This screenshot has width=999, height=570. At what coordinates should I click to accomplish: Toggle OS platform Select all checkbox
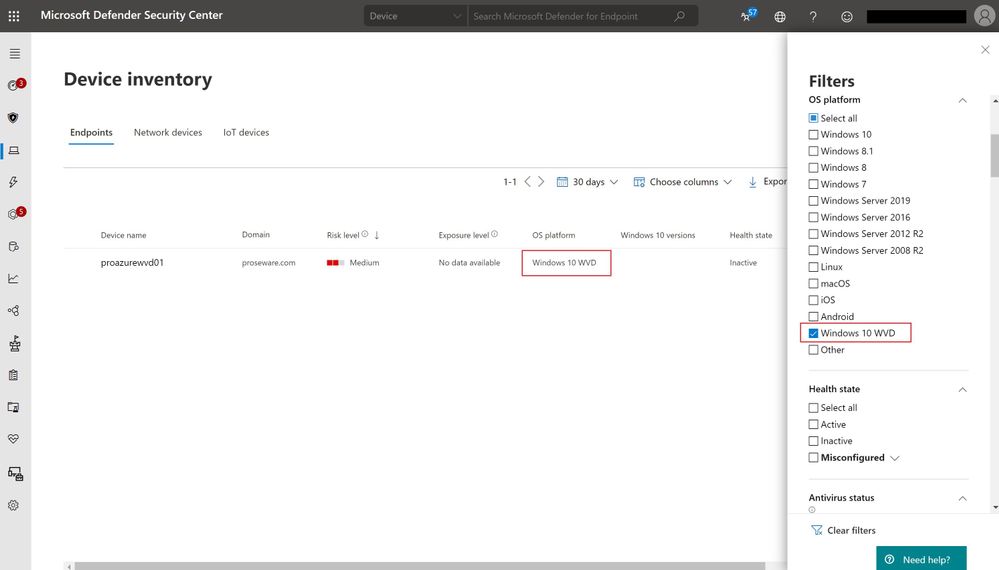click(x=813, y=118)
